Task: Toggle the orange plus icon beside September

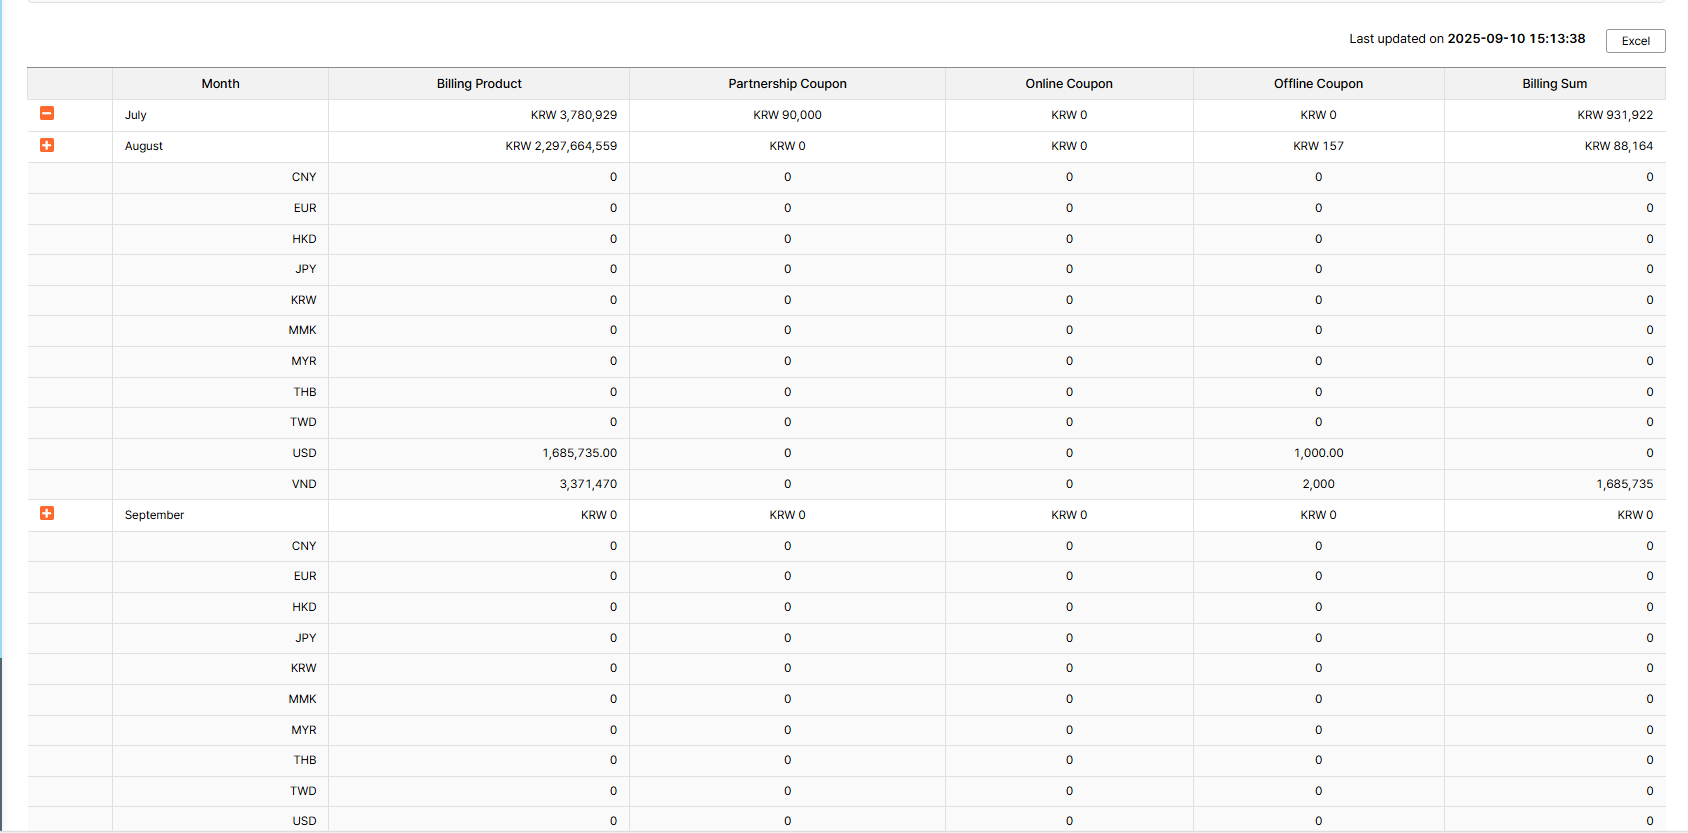Action: tap(47, 513)
